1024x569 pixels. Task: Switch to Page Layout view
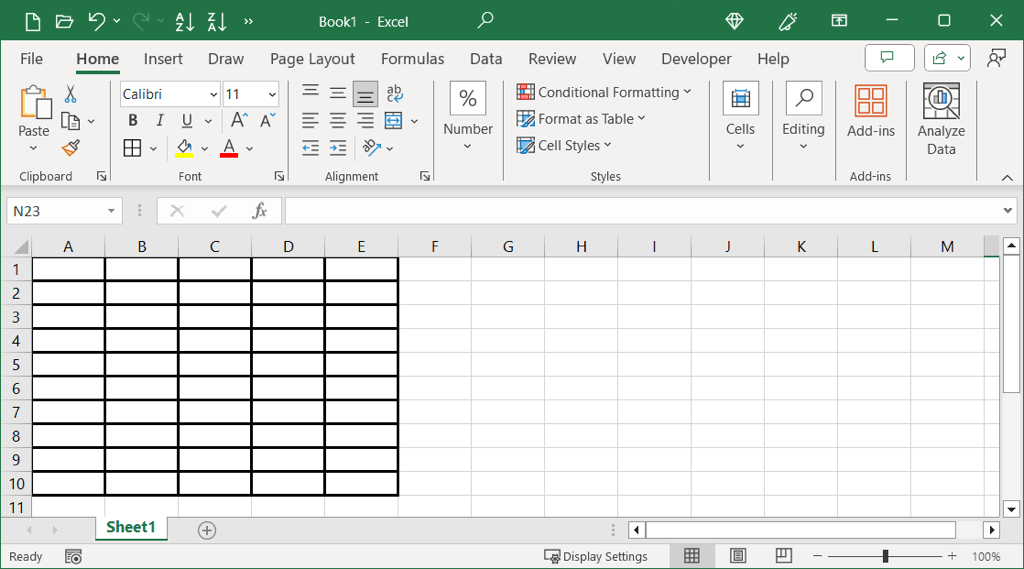738,556
